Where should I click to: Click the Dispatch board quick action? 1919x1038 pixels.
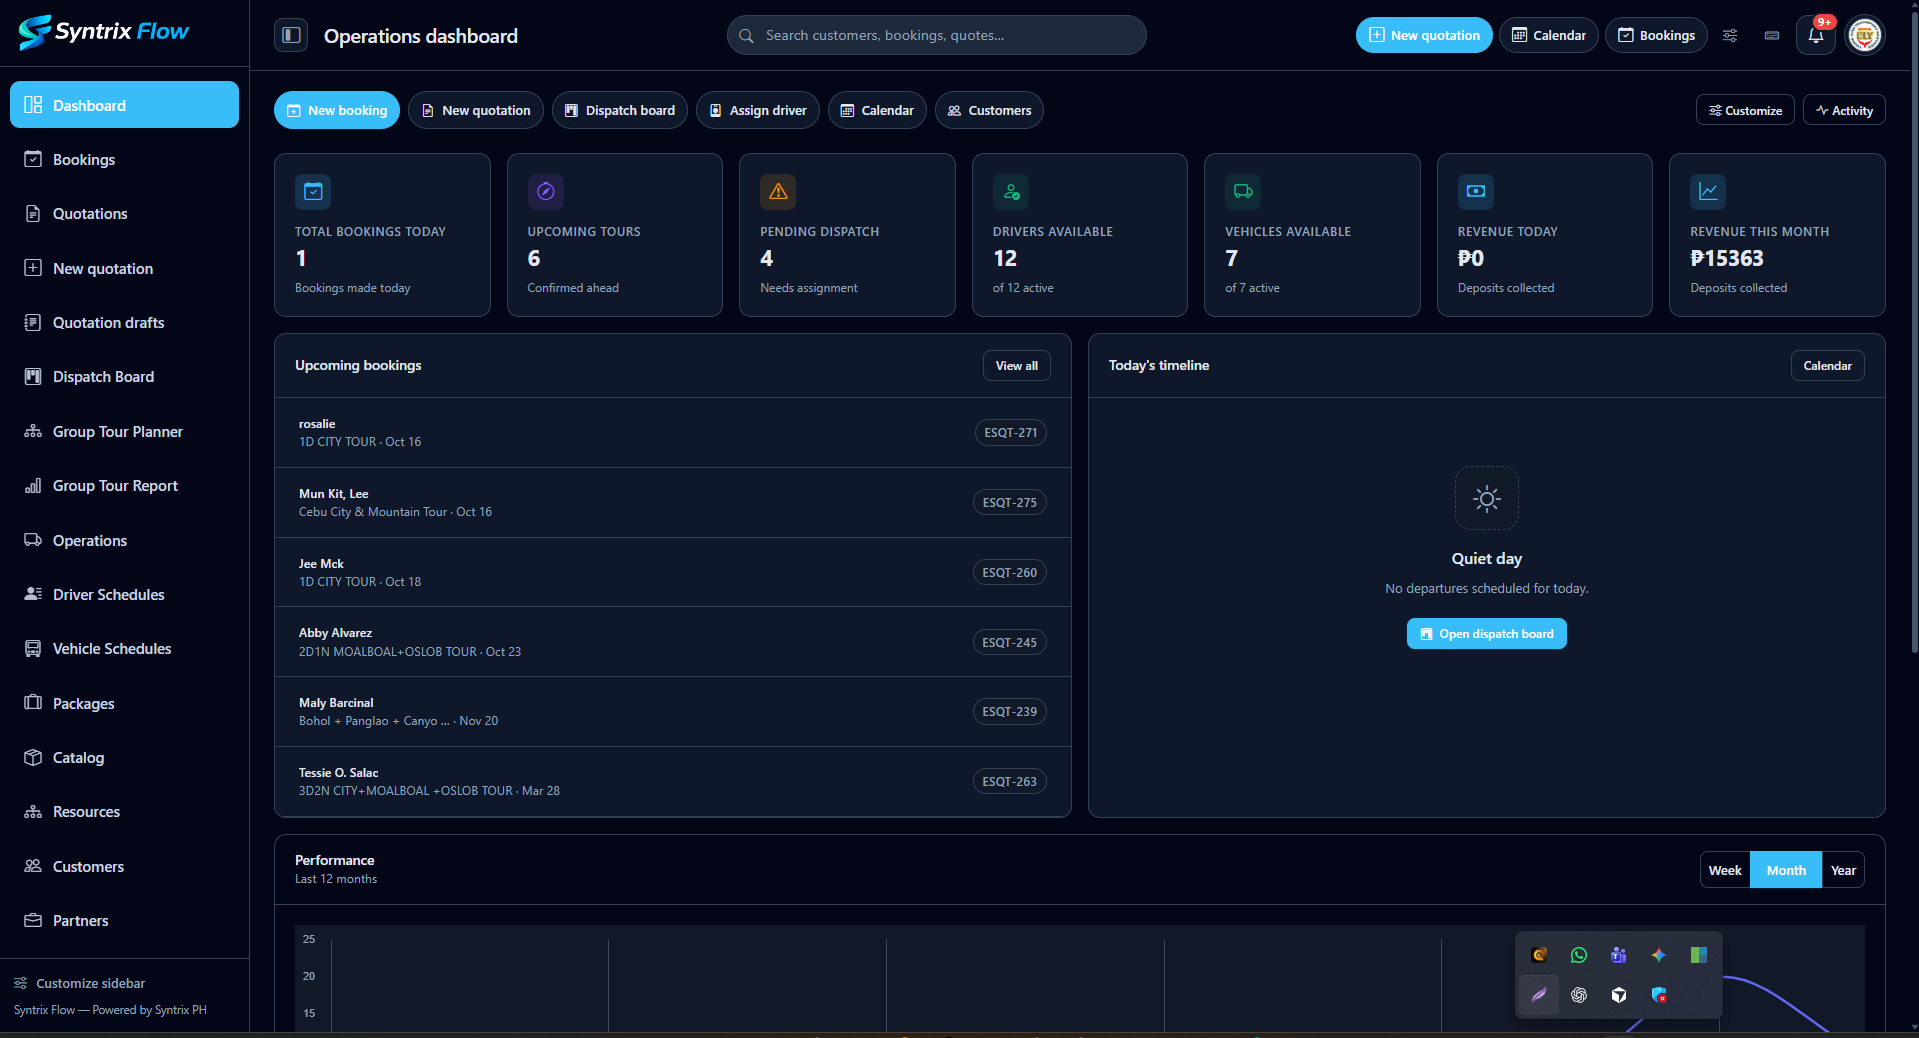pos(620,110)
